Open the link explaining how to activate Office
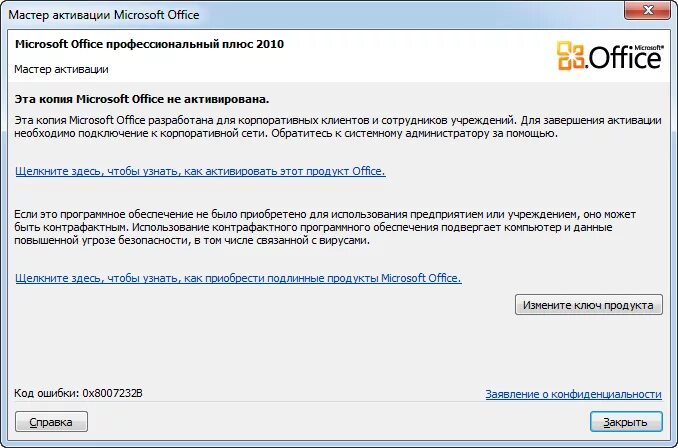Viewport: 678px width, 448px height. pyautogui.click(x=200, y=171)
